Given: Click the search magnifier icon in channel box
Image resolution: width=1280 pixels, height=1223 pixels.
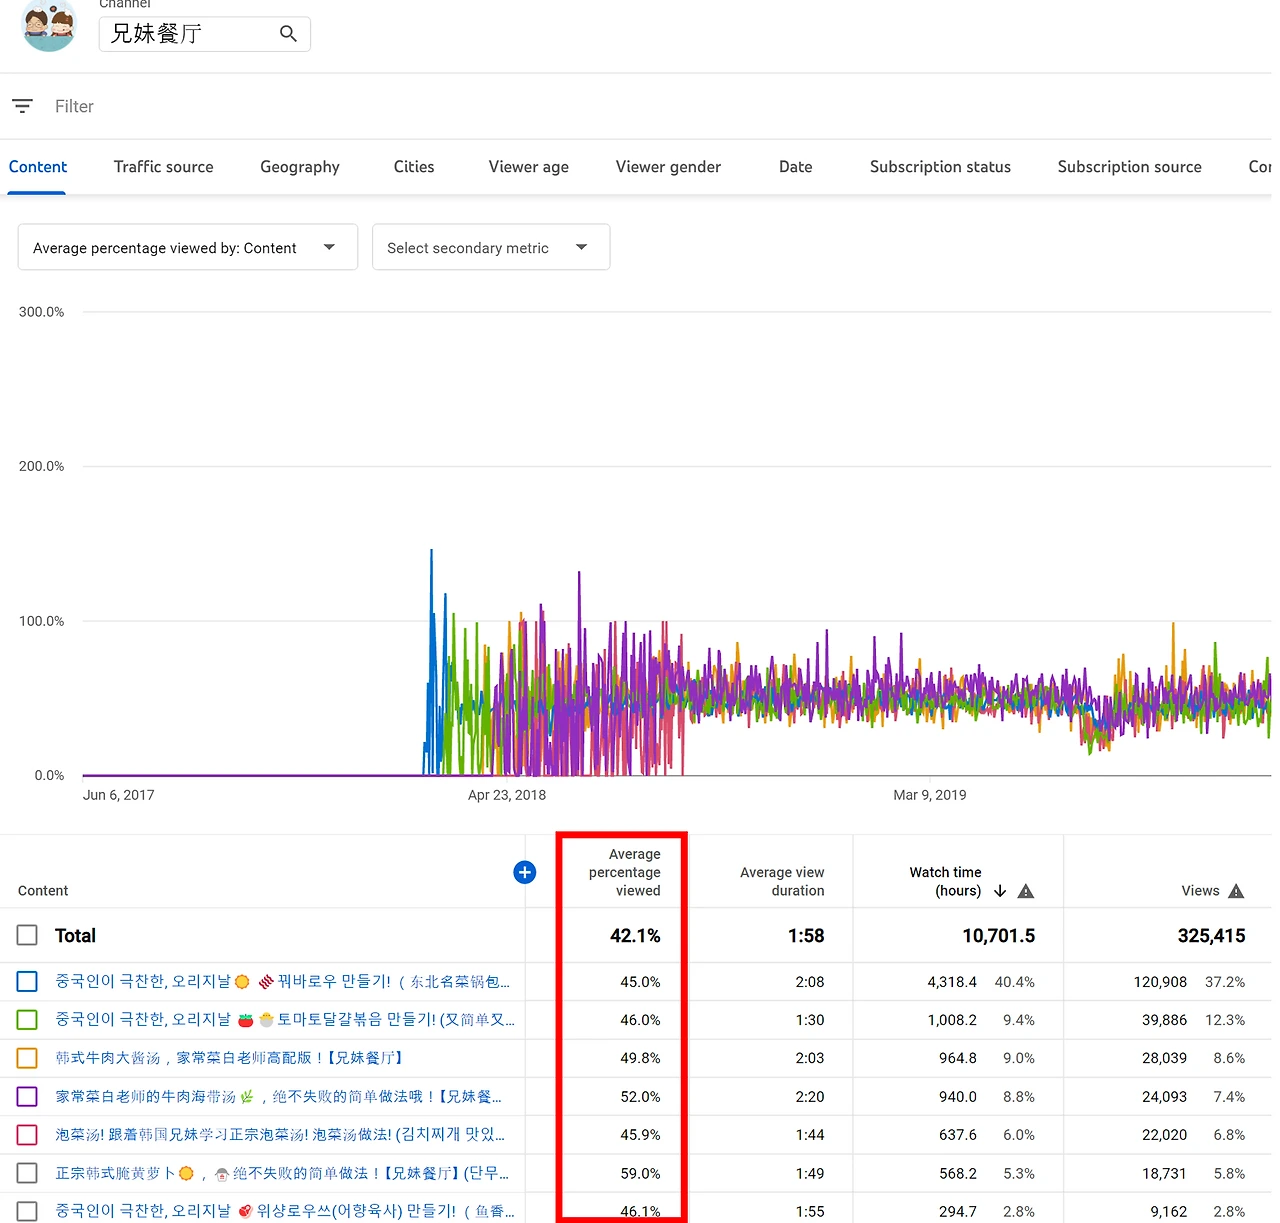Looking at the screenshot, I should click(x=288, y=34).
